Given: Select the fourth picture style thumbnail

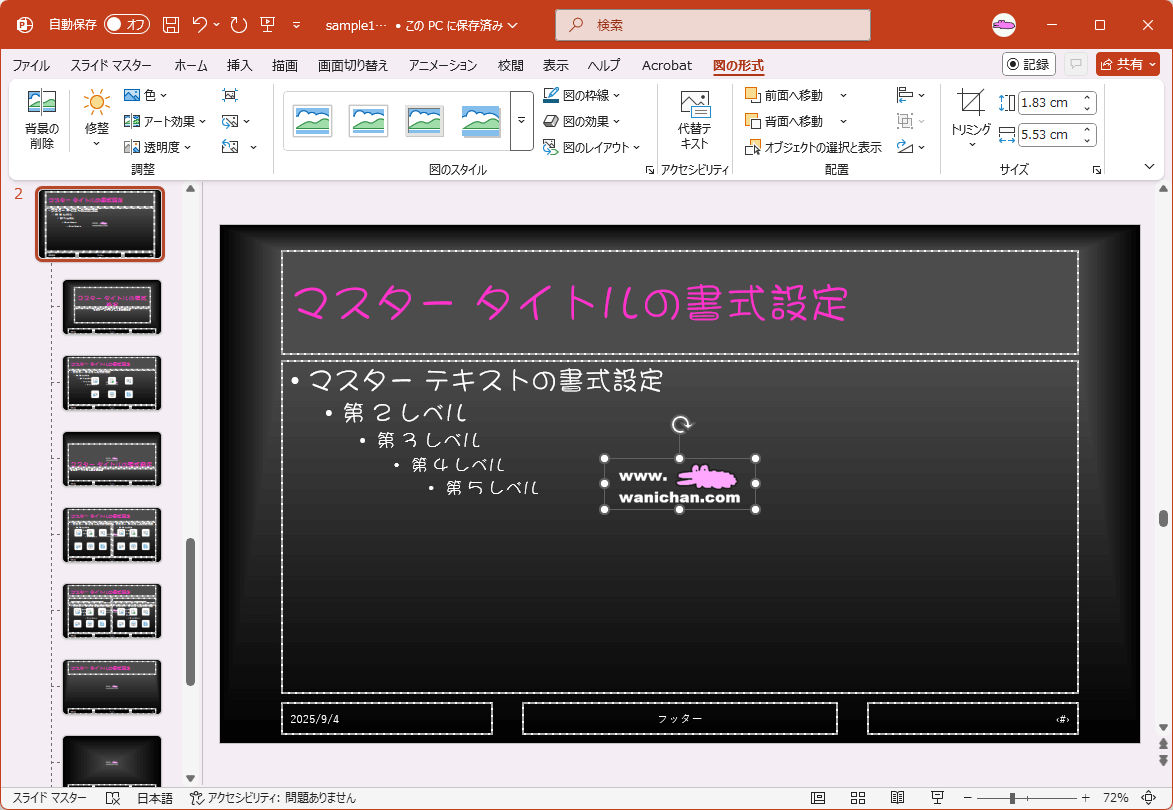Looking at the screenshot, I should click(480, 121).
